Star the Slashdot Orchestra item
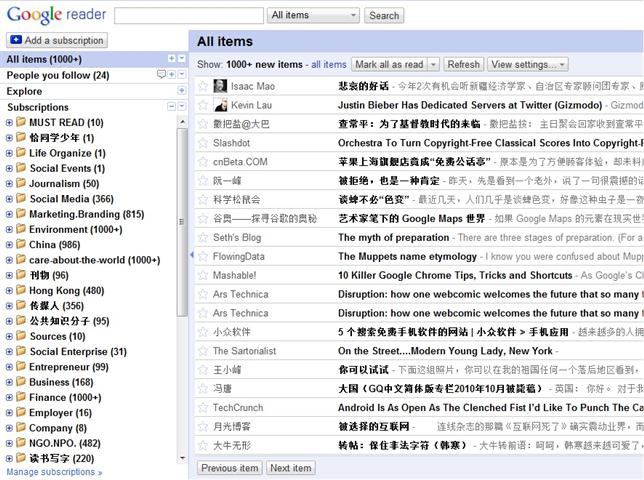Viewport: 644px width, 480px height. pyautogui.click(x=203, y=142)
